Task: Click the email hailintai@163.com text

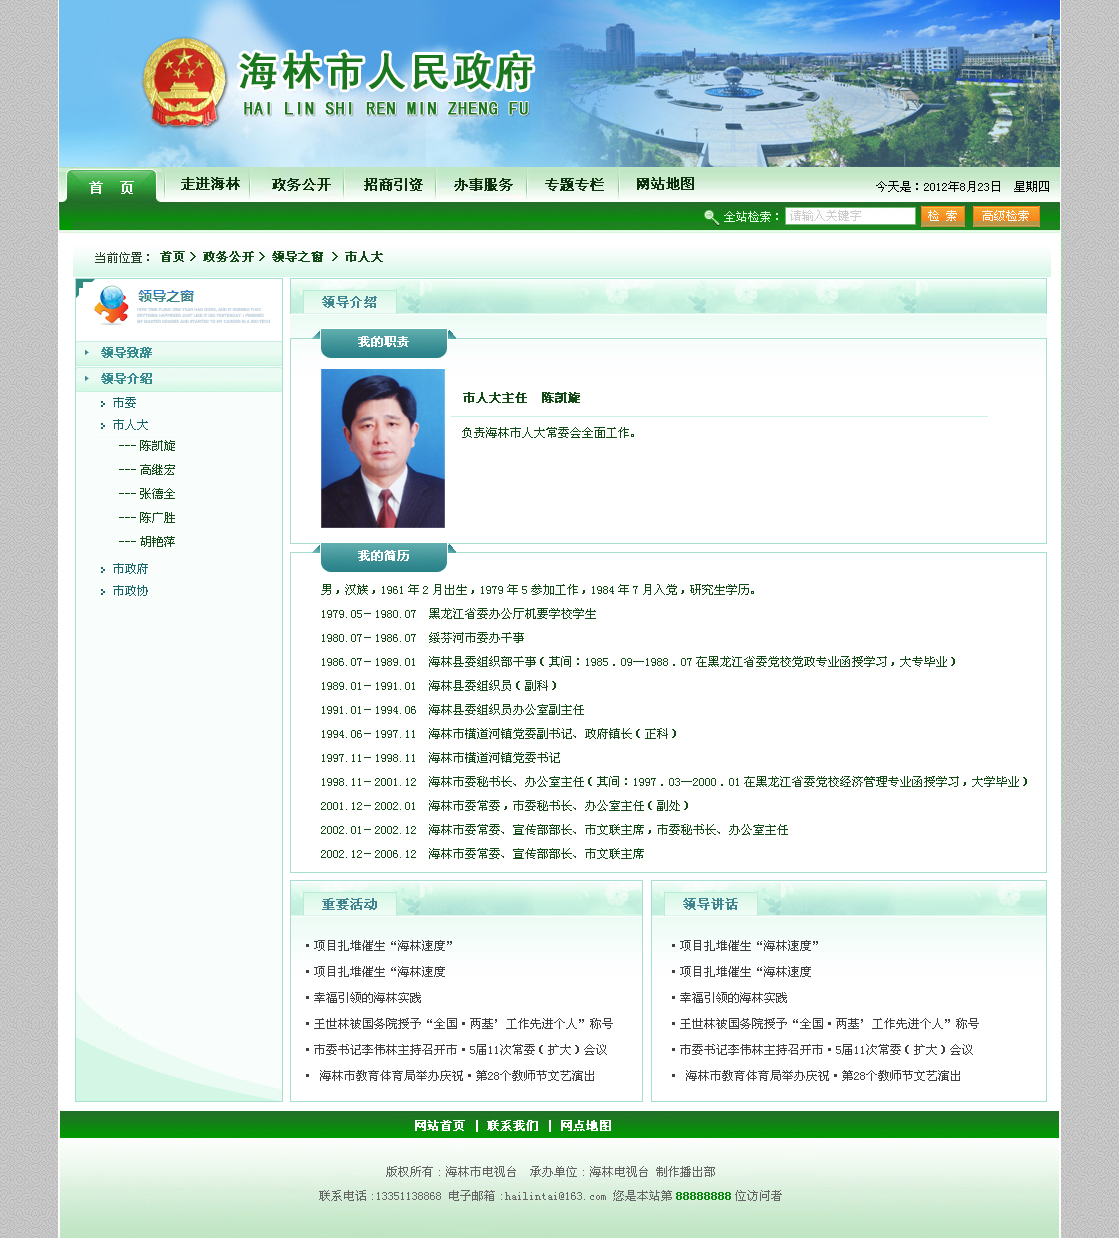Action: (555, 1196)
